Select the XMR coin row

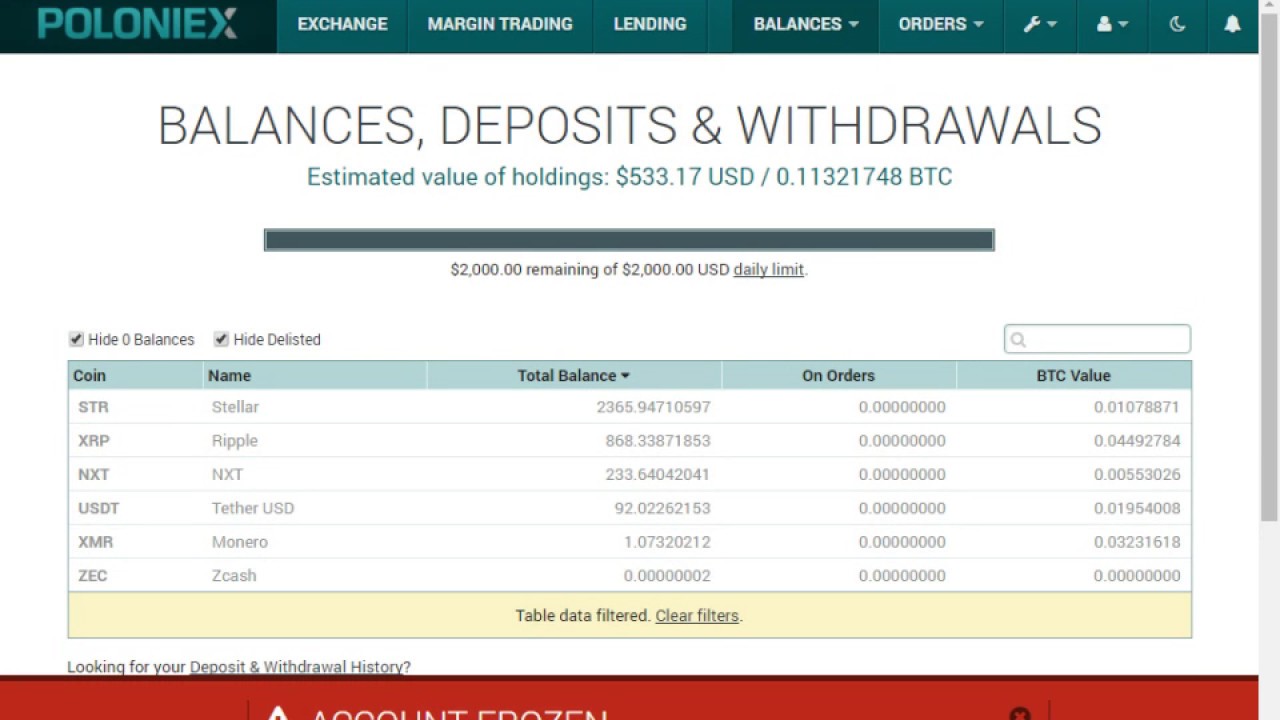[x=629, y=541]
